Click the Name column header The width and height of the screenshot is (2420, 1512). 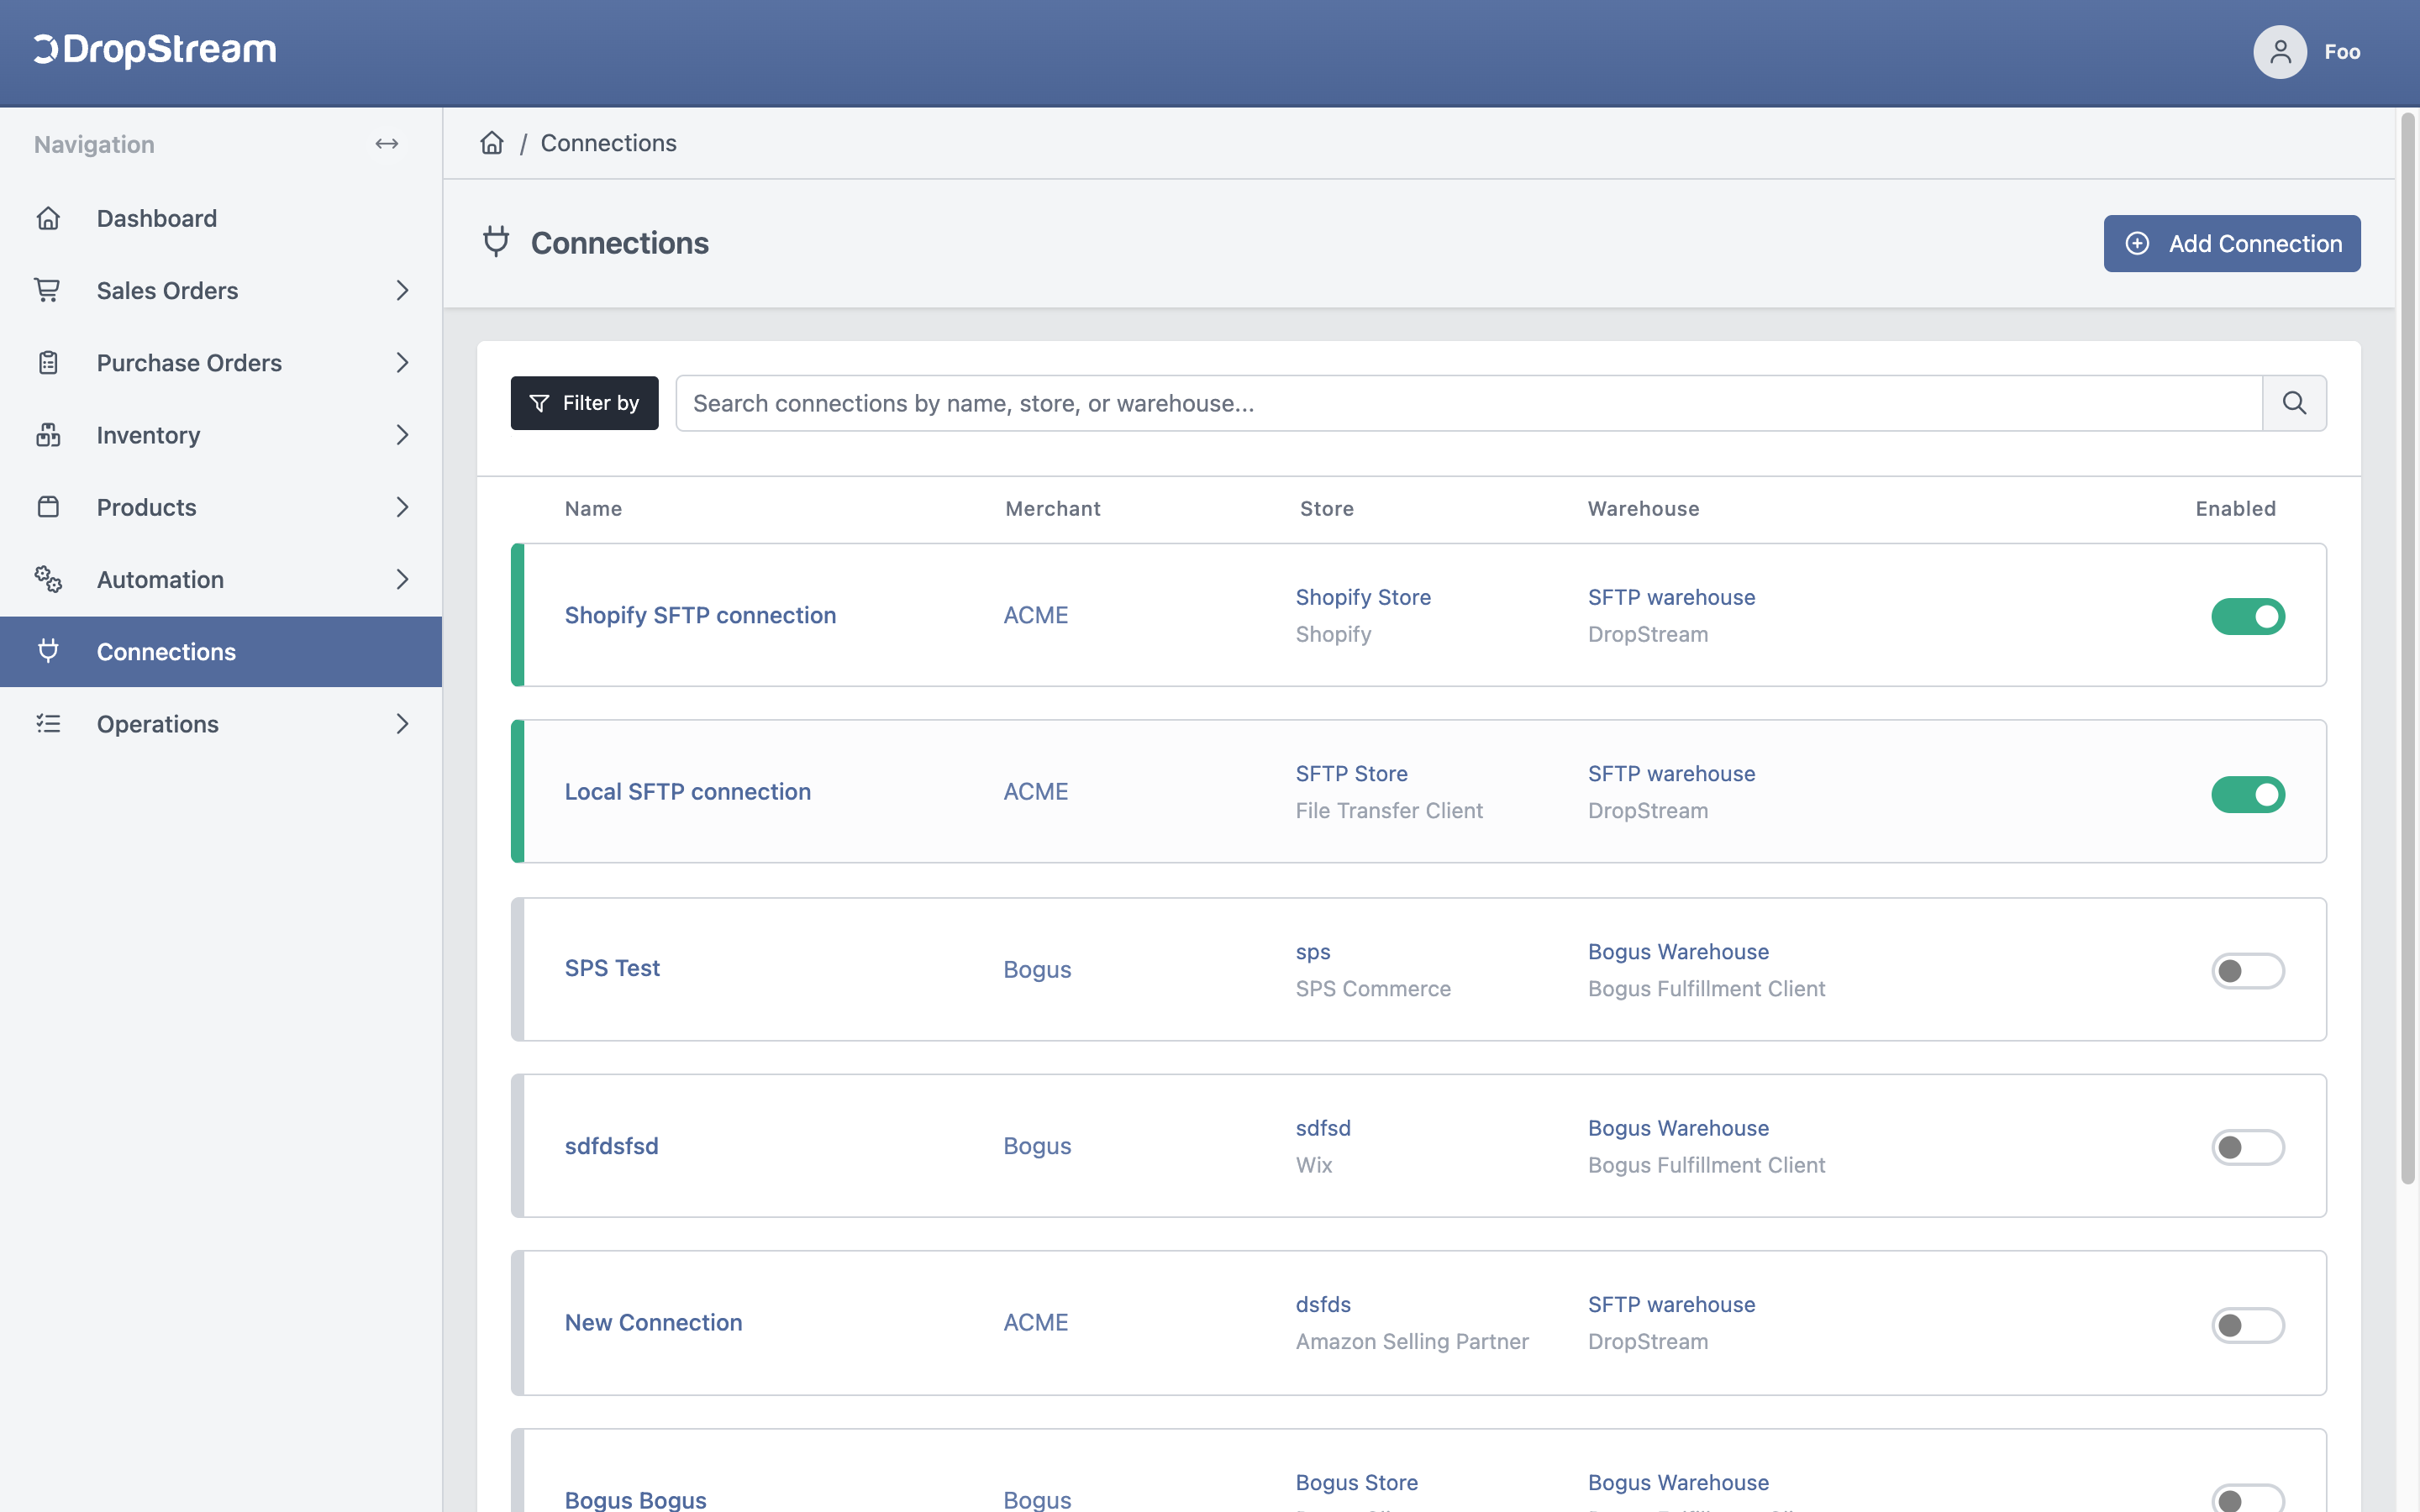(593, 508)
